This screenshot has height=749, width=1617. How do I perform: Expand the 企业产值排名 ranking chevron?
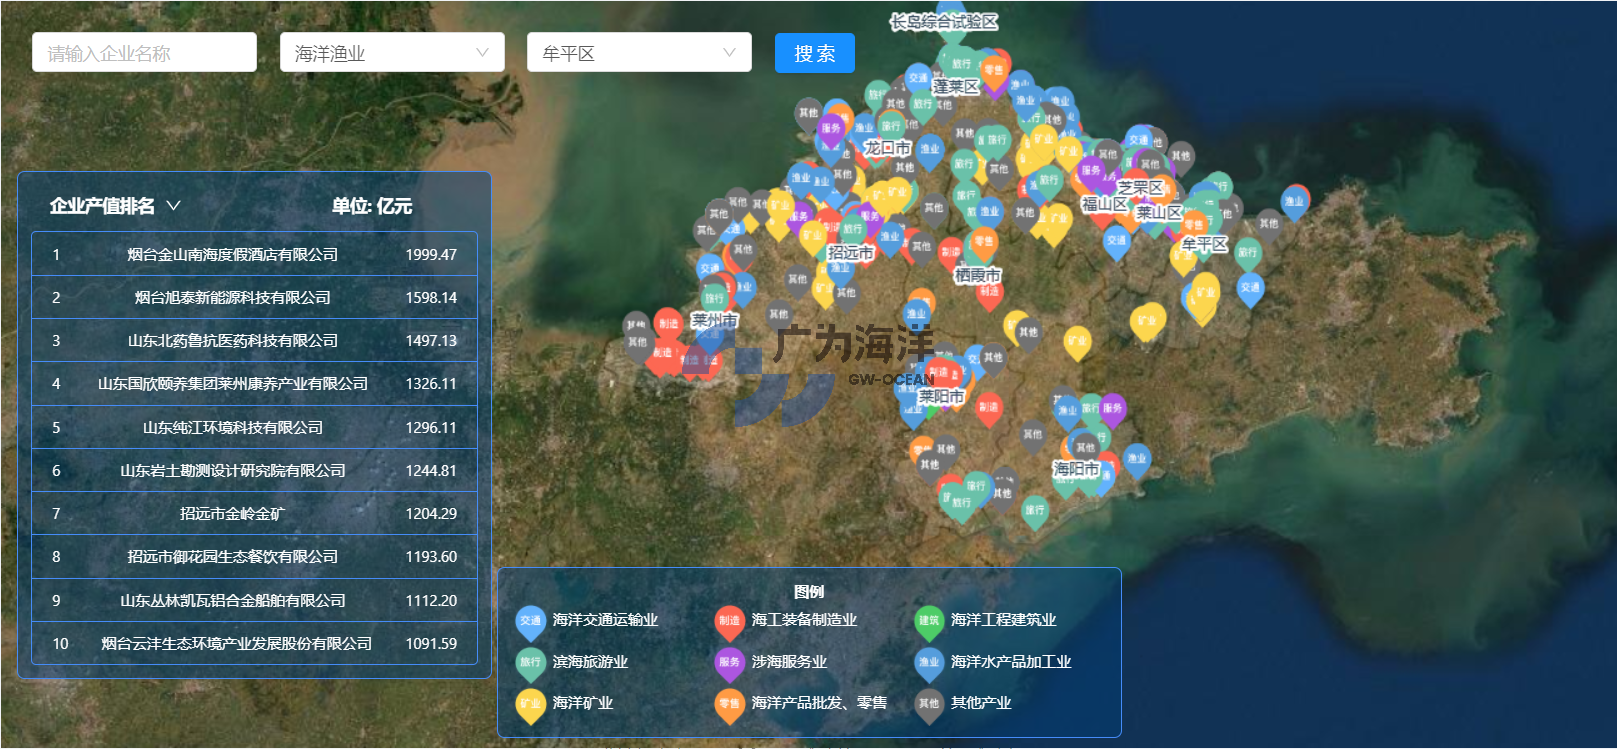(x=174, y=206)
